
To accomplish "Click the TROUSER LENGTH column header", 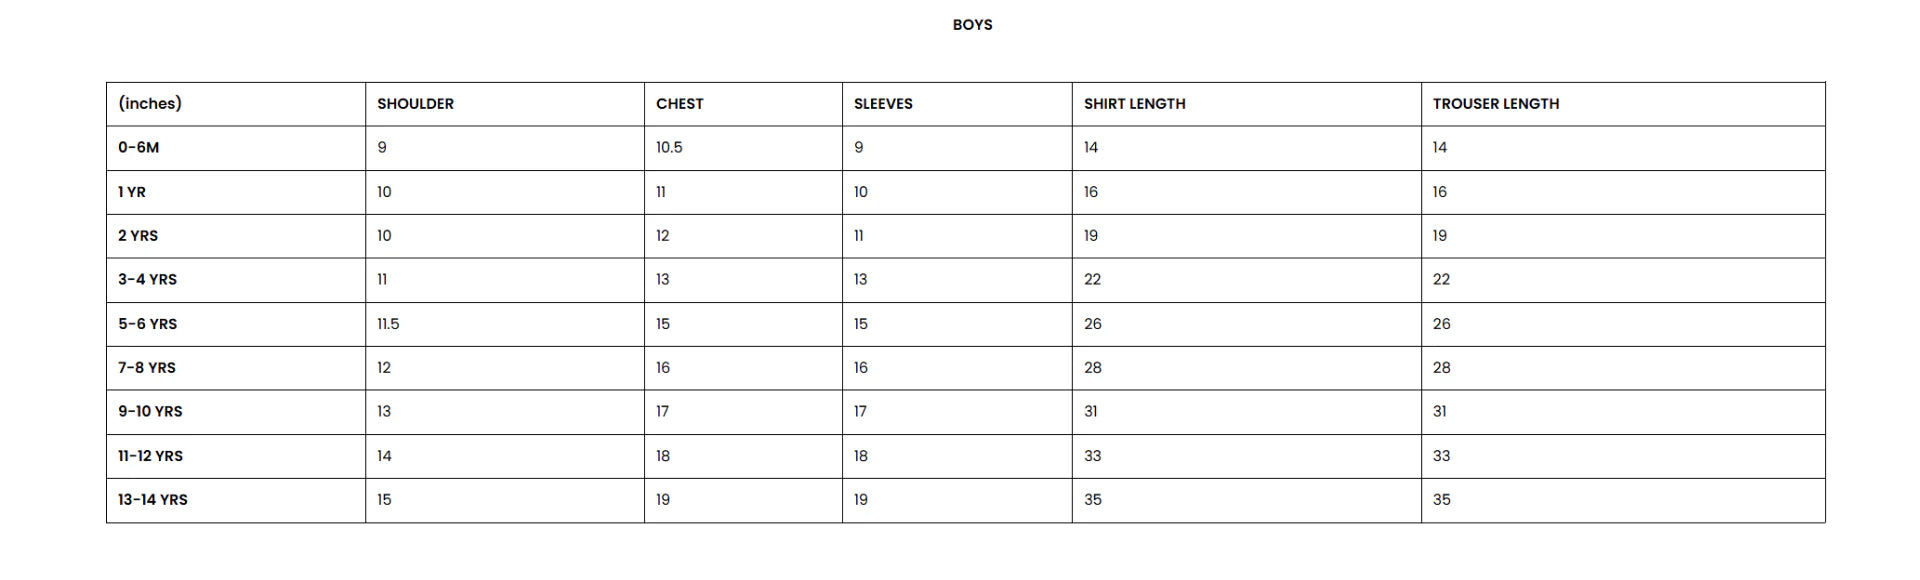I will click(1495, 104).
